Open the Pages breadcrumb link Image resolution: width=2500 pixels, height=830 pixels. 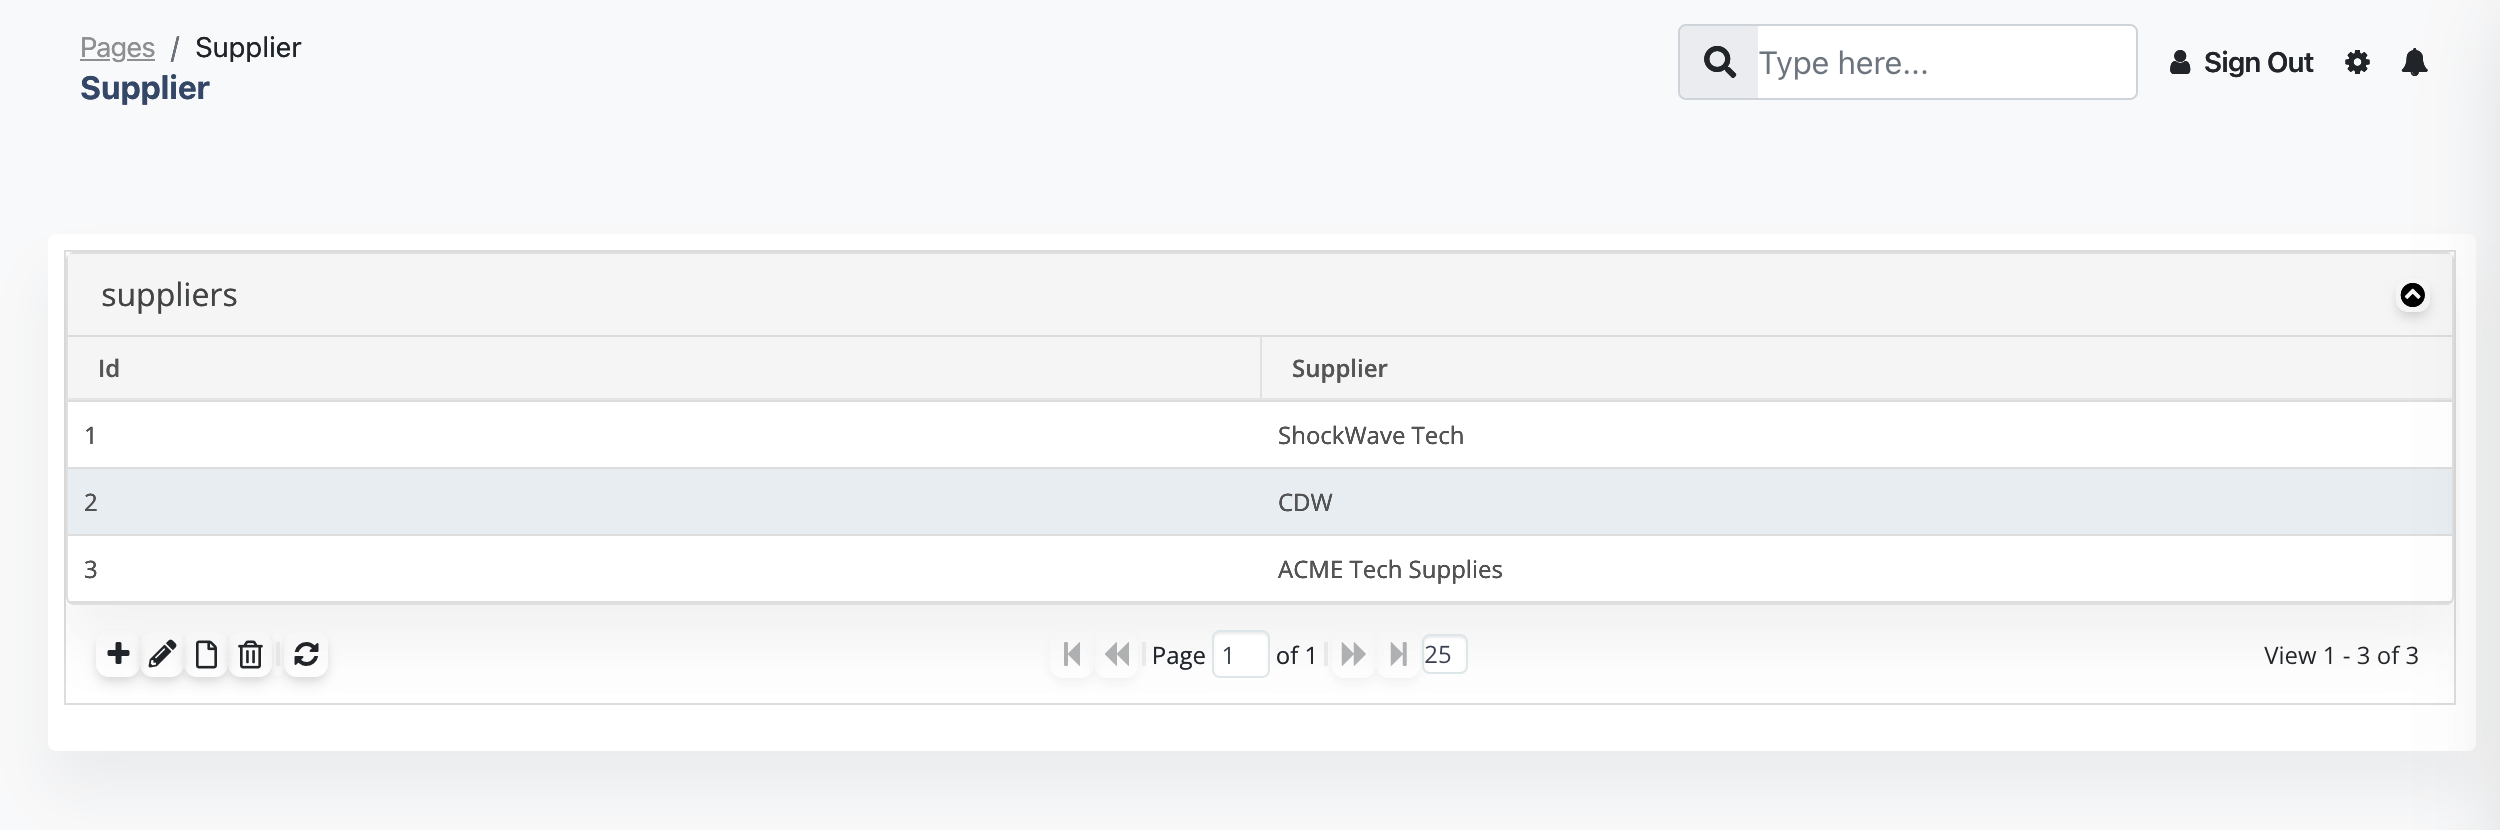pos(117,47)
